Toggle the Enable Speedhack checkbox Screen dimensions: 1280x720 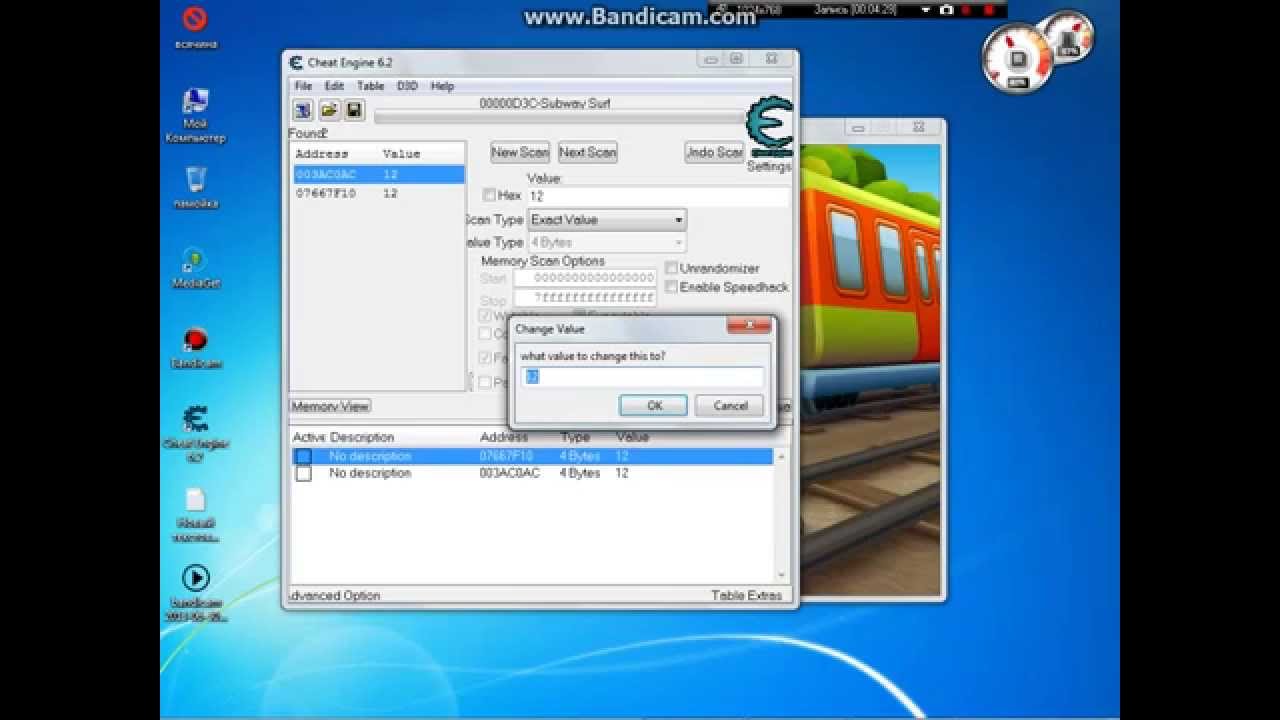pyautogui.click(x=671, y=287)
